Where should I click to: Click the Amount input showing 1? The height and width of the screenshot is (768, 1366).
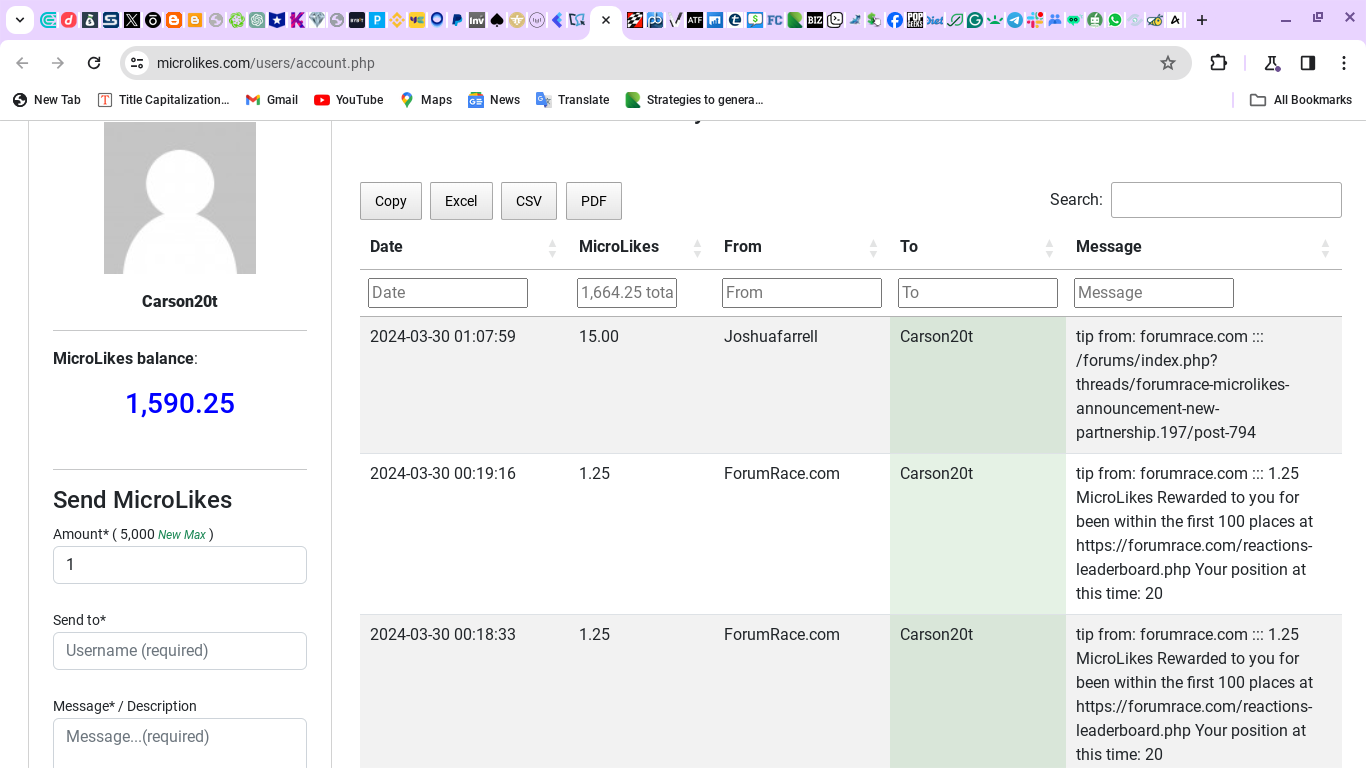point(180,565)
